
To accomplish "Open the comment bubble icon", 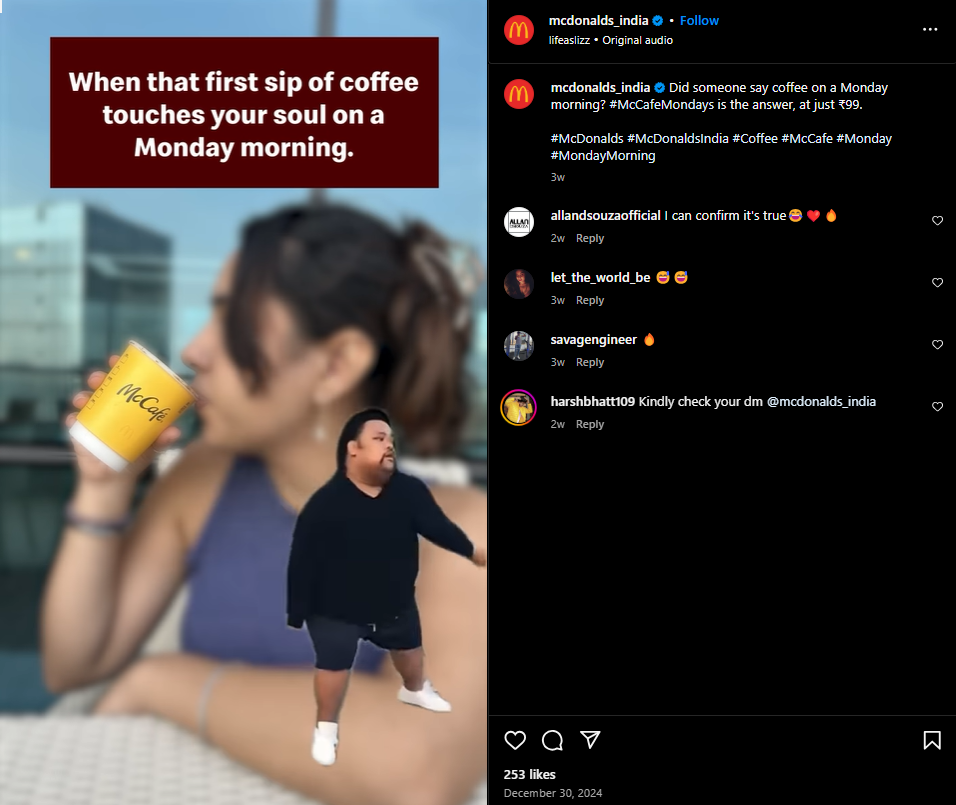I will point(552,740).
